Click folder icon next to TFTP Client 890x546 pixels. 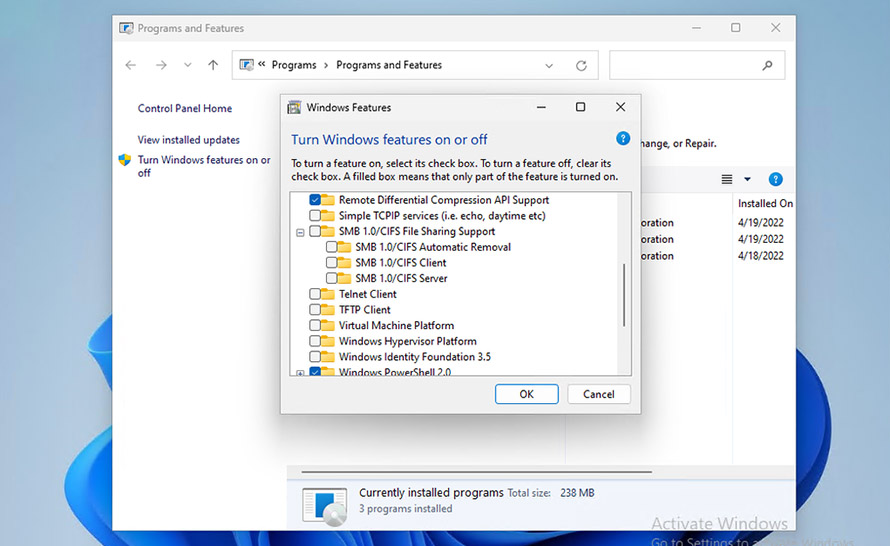328,310
